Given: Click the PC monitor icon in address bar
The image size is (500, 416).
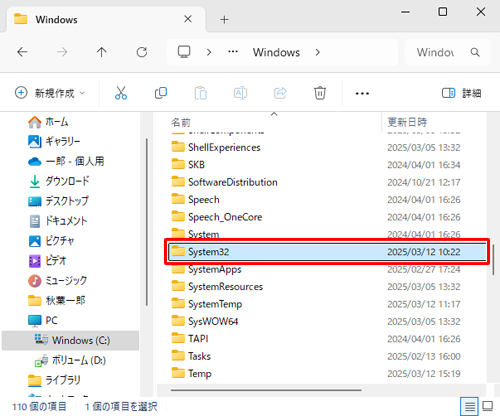Looking at the screenshot, I should click(x=184, y=52).
